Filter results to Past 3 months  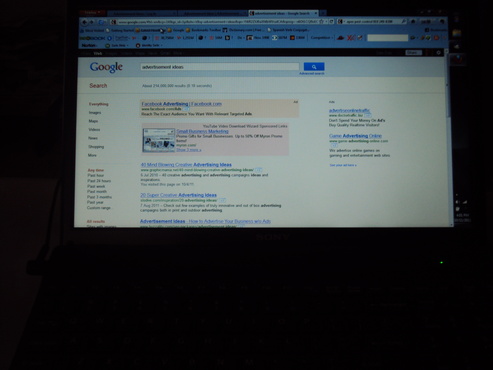point(99,197)
